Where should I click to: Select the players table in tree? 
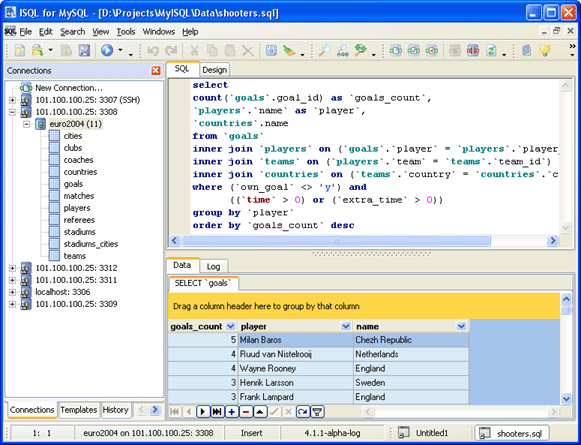[77, 208]
